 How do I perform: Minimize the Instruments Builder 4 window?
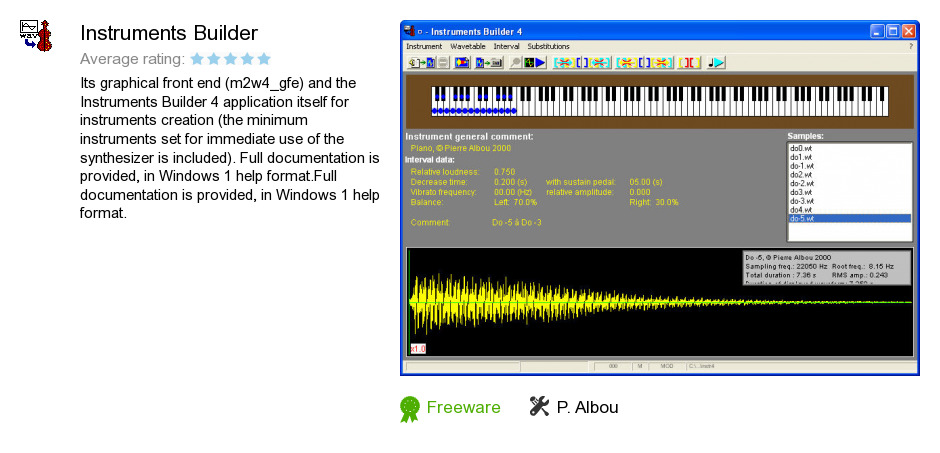tap(878, 31)
